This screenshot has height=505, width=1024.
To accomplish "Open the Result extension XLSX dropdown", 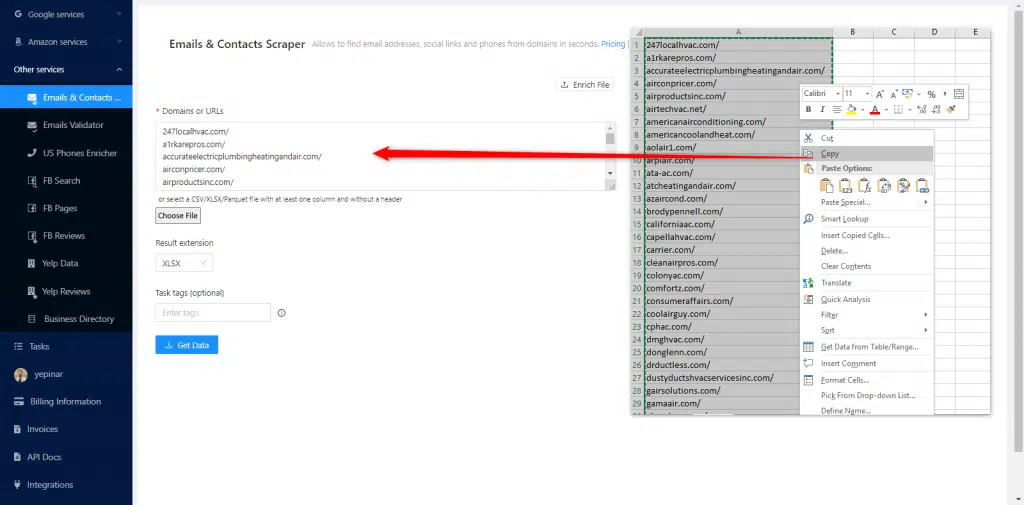I will click(x=184, y=263).
